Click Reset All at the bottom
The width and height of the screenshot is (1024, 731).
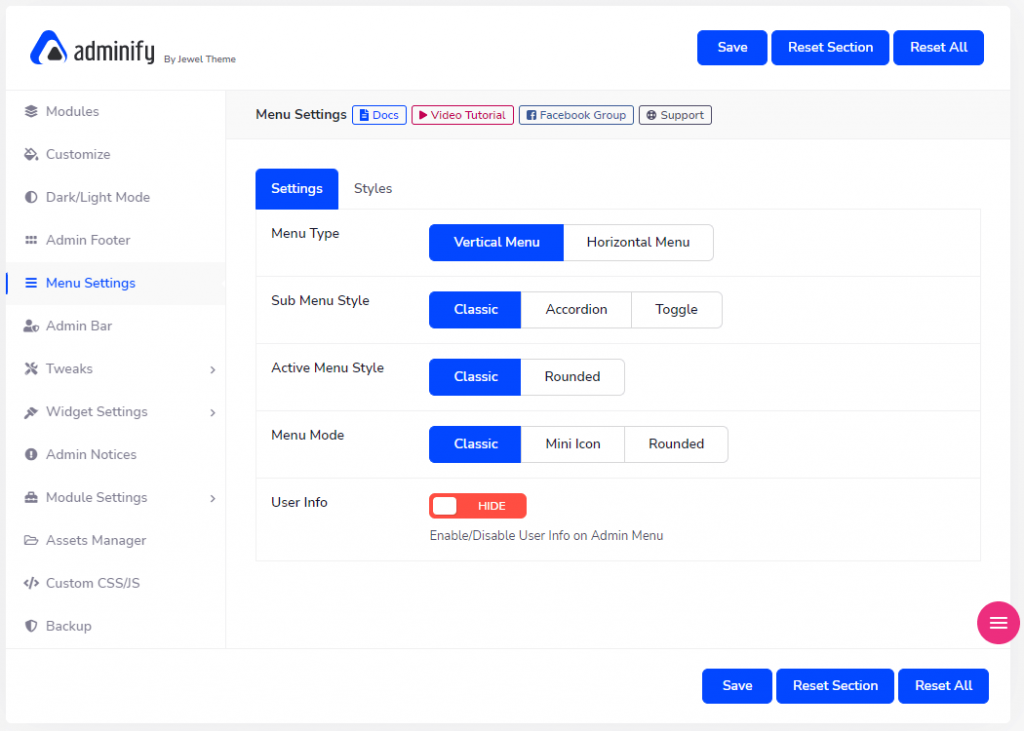pyautogui.click(x=943, y=686)
